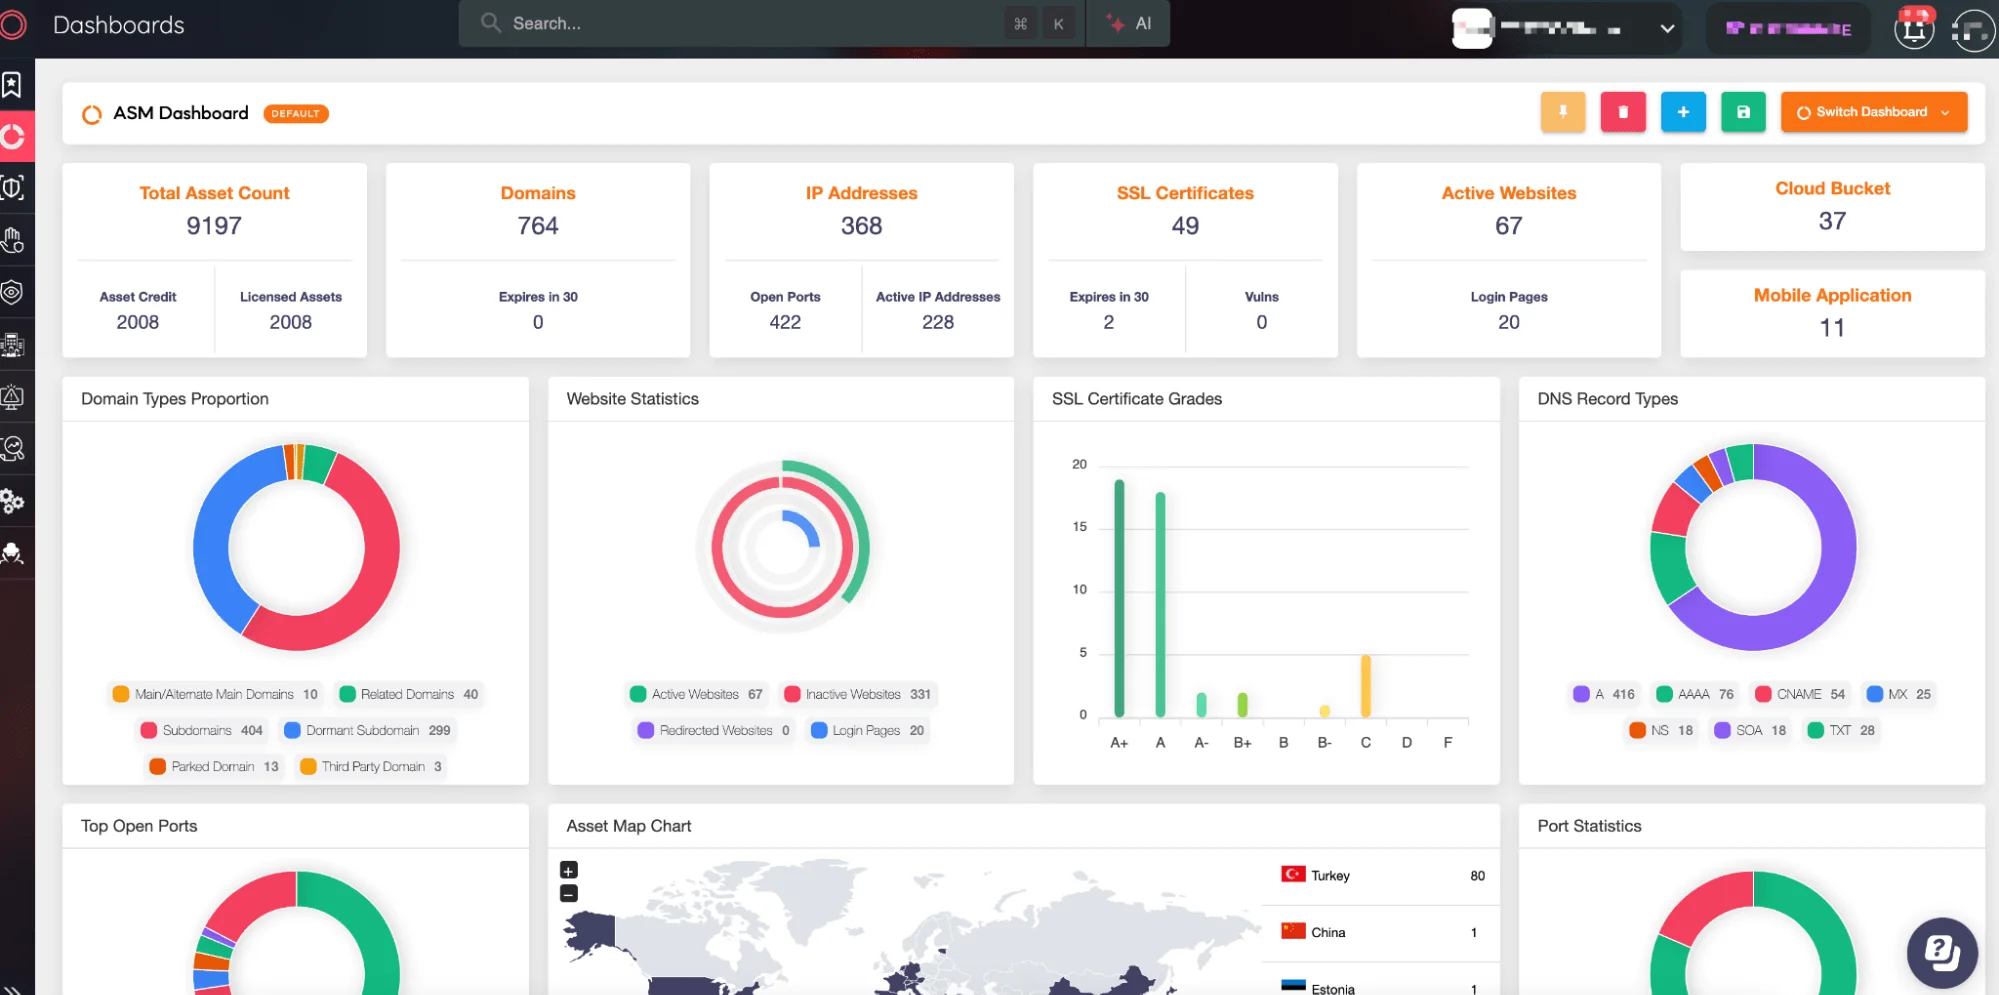The height and width of the screenshot is (995, 1999).
Task: Click the blue plus add widget button
Action: (1683, 112)
